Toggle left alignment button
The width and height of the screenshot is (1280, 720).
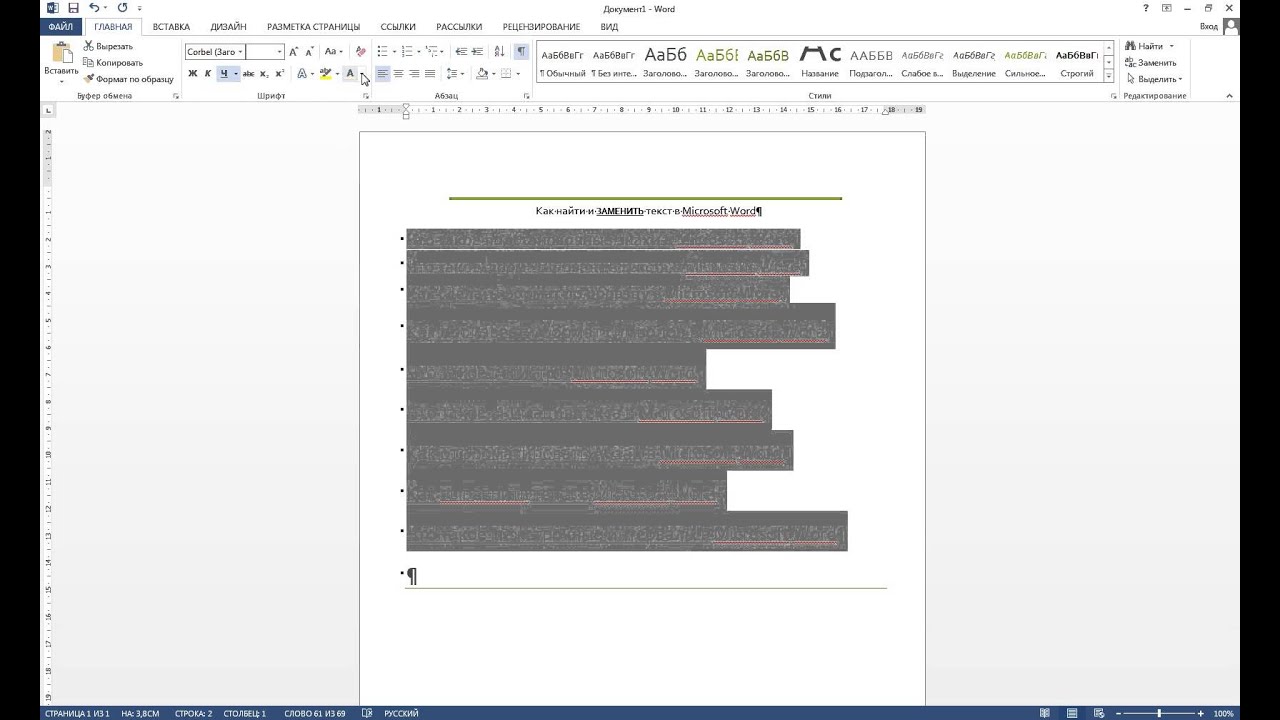tap(382, 74)
